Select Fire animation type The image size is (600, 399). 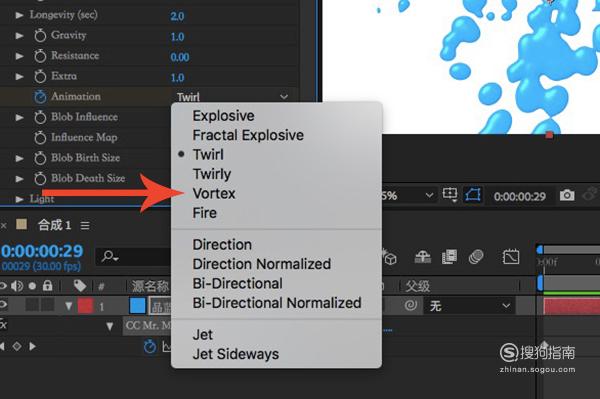pos(205,213)
